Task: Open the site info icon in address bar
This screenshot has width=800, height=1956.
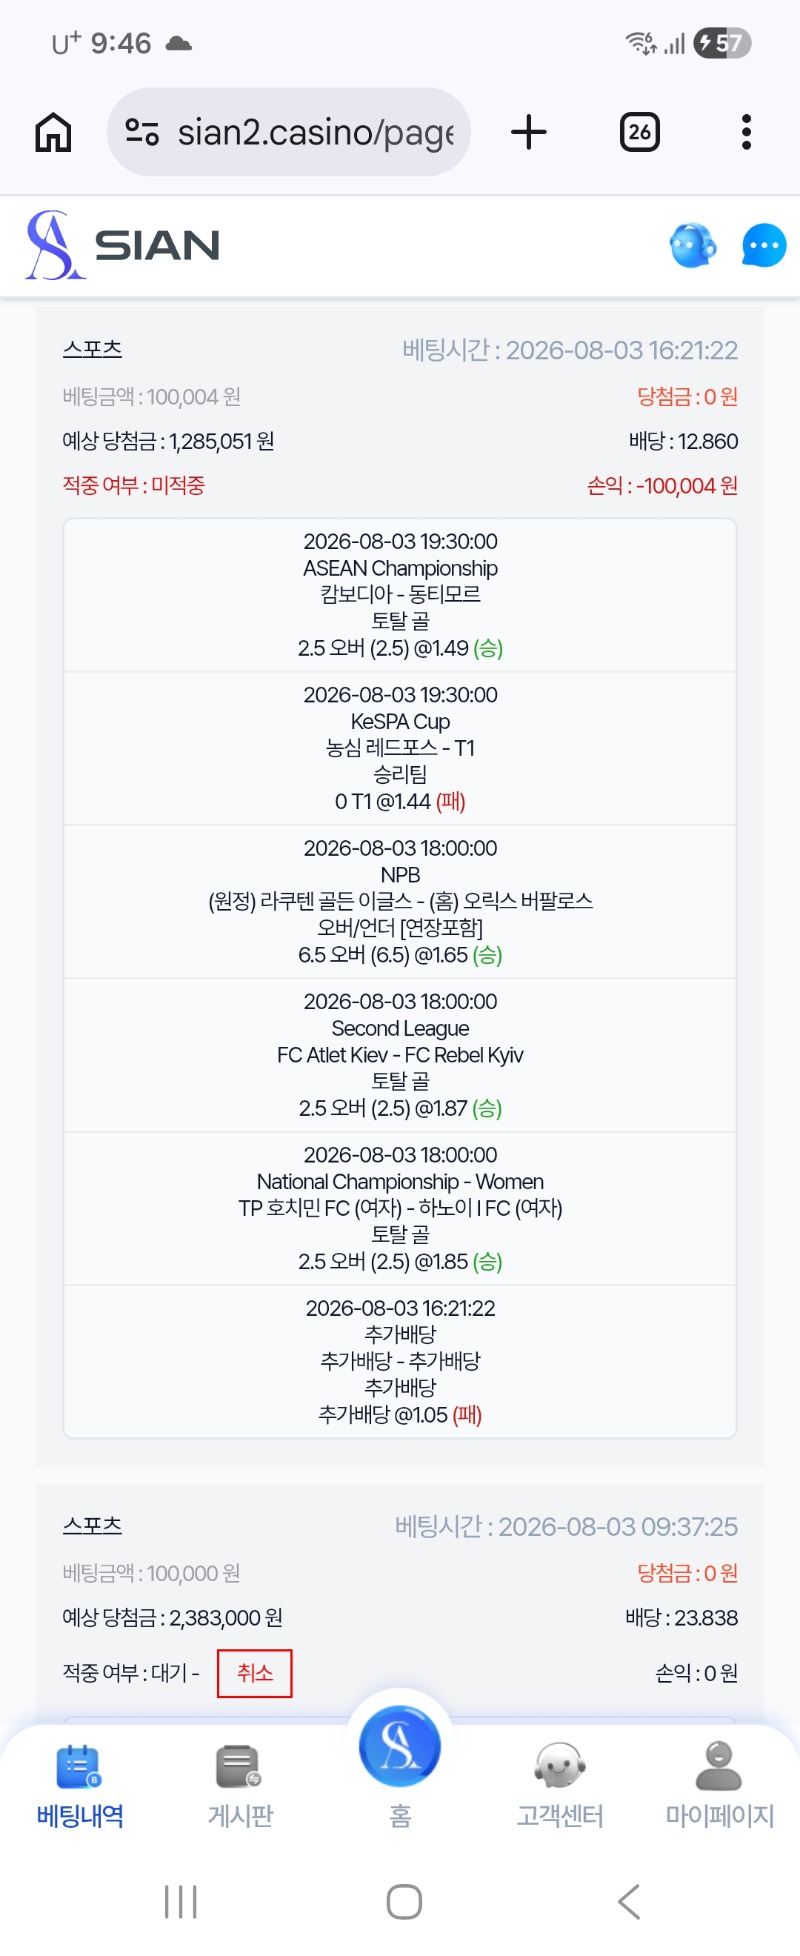Action: click(142, 132)
